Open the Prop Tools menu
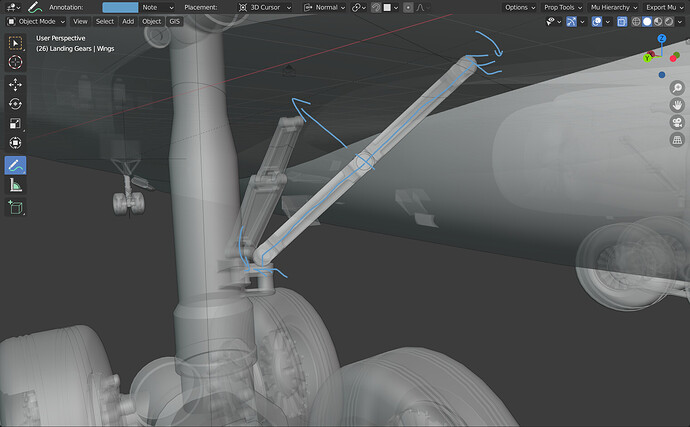The image size is (690, 427). click(x=563, y=7)
